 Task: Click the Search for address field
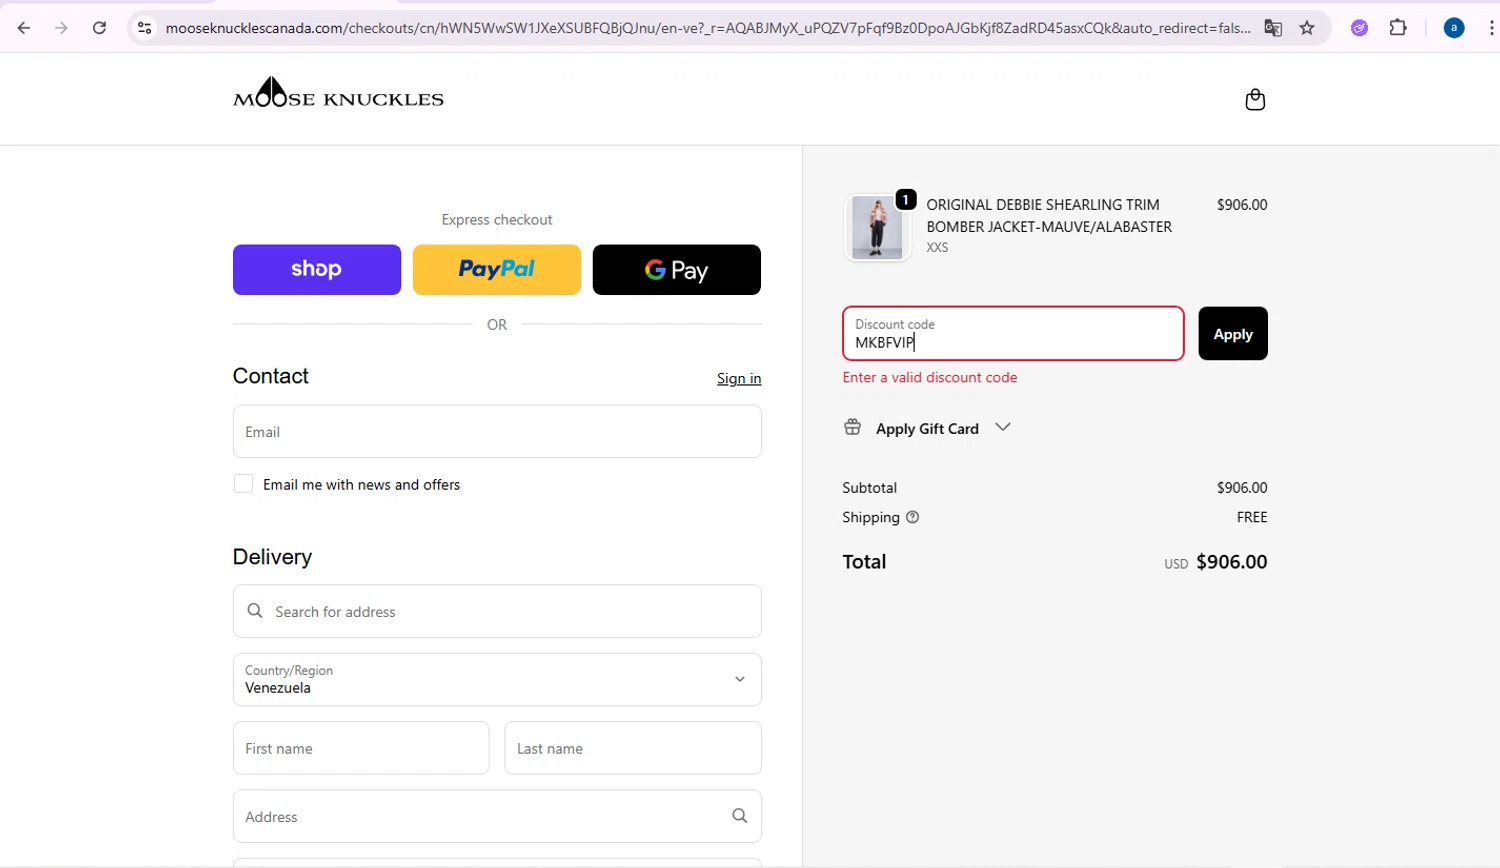click(497, 611)
